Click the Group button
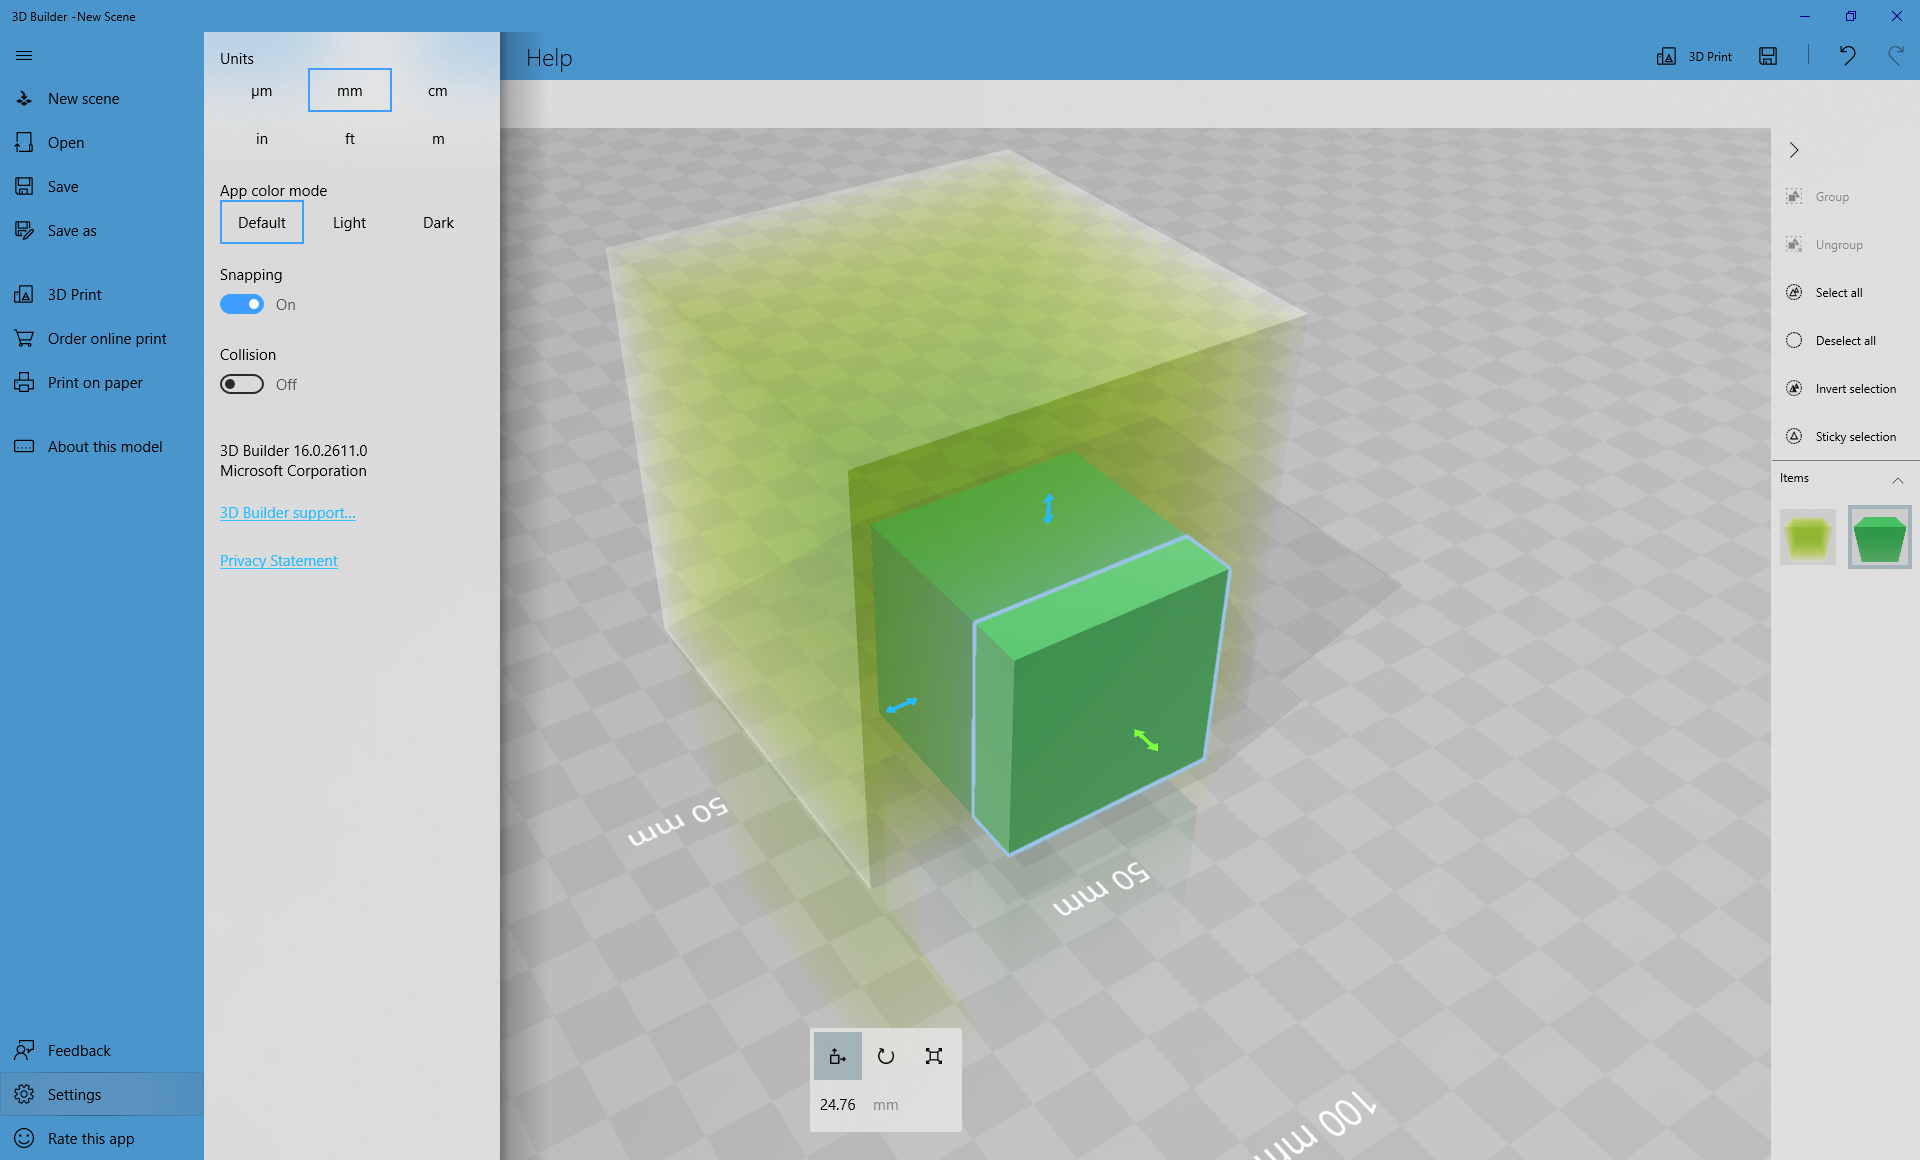Screen dimensions: 1920x1160 pos(1844,196)
